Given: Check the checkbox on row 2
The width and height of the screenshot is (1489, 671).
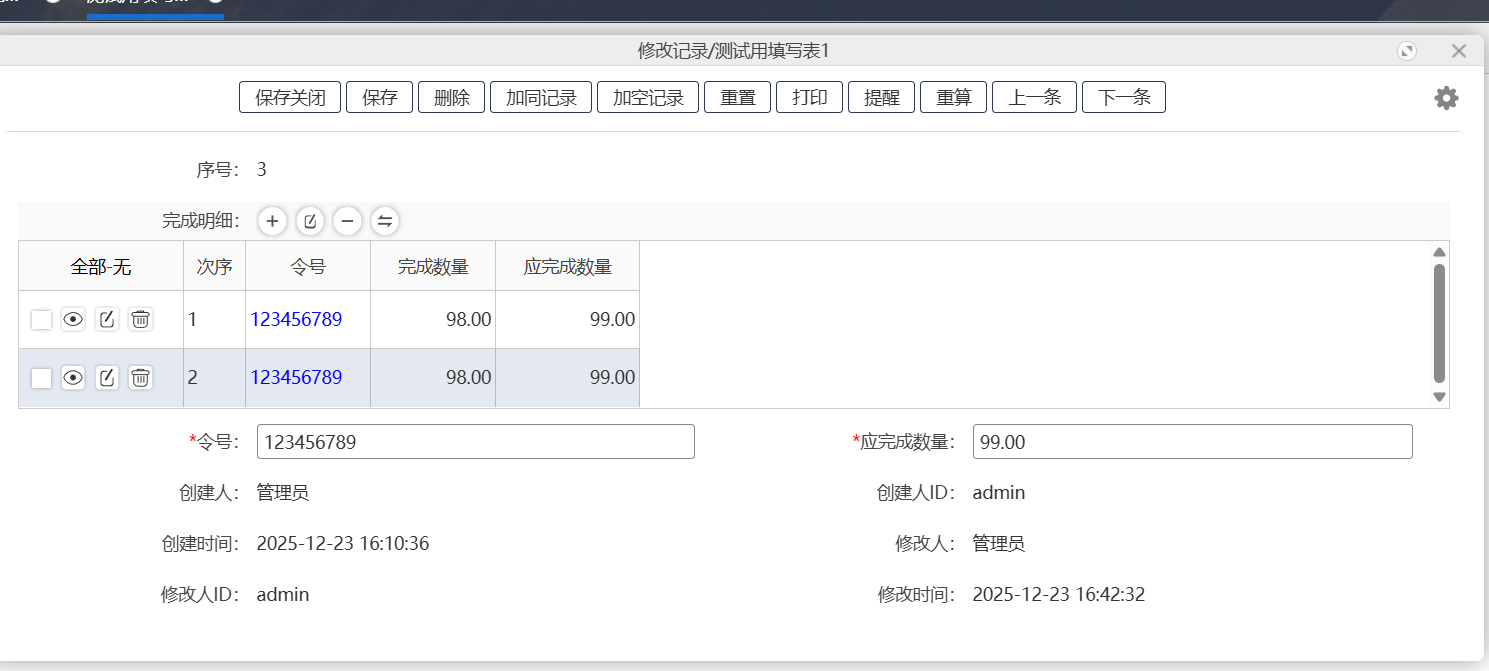Looking at the screenshot, I should 41,377.
